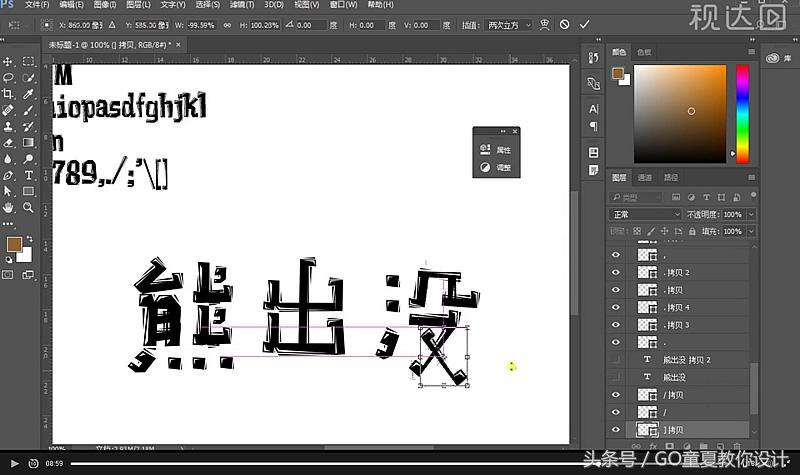Screen dimensions: 800x475
Task: Select the Pen tool
Action: point(8,175)
